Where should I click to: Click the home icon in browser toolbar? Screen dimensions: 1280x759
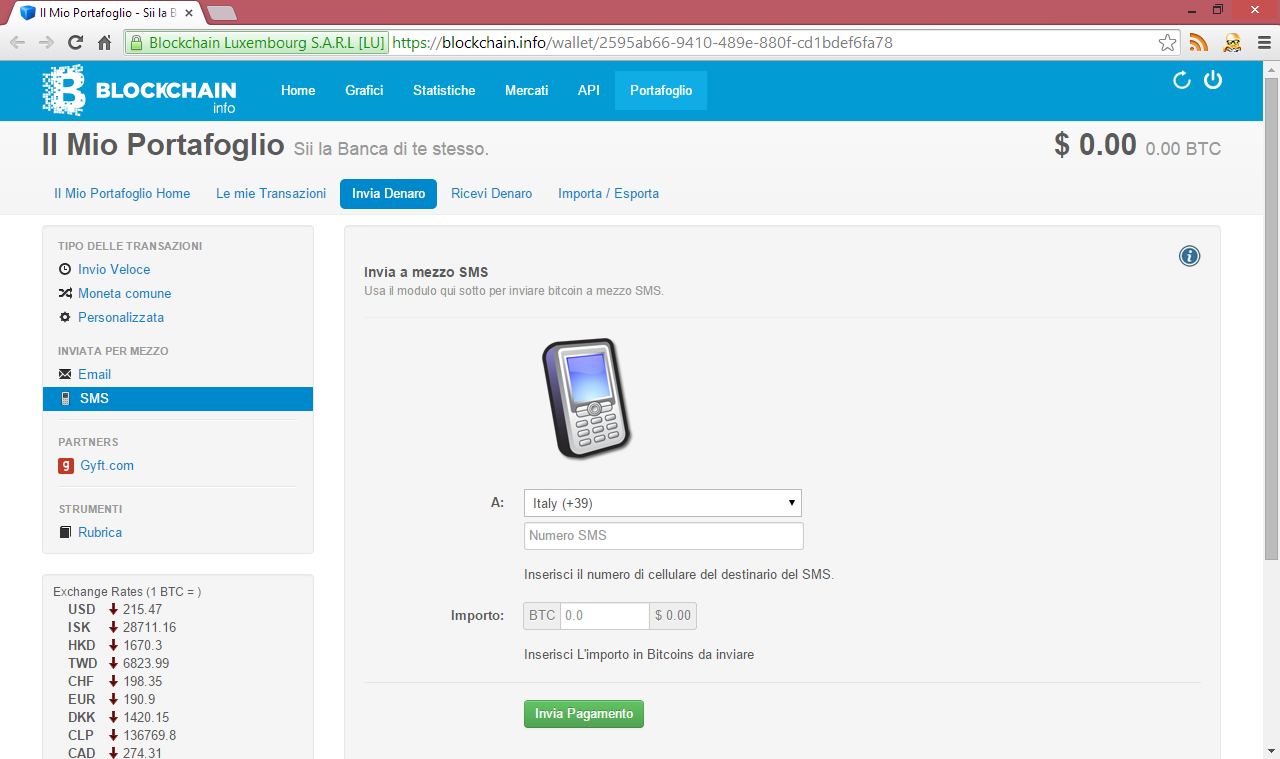coord(104,43)
